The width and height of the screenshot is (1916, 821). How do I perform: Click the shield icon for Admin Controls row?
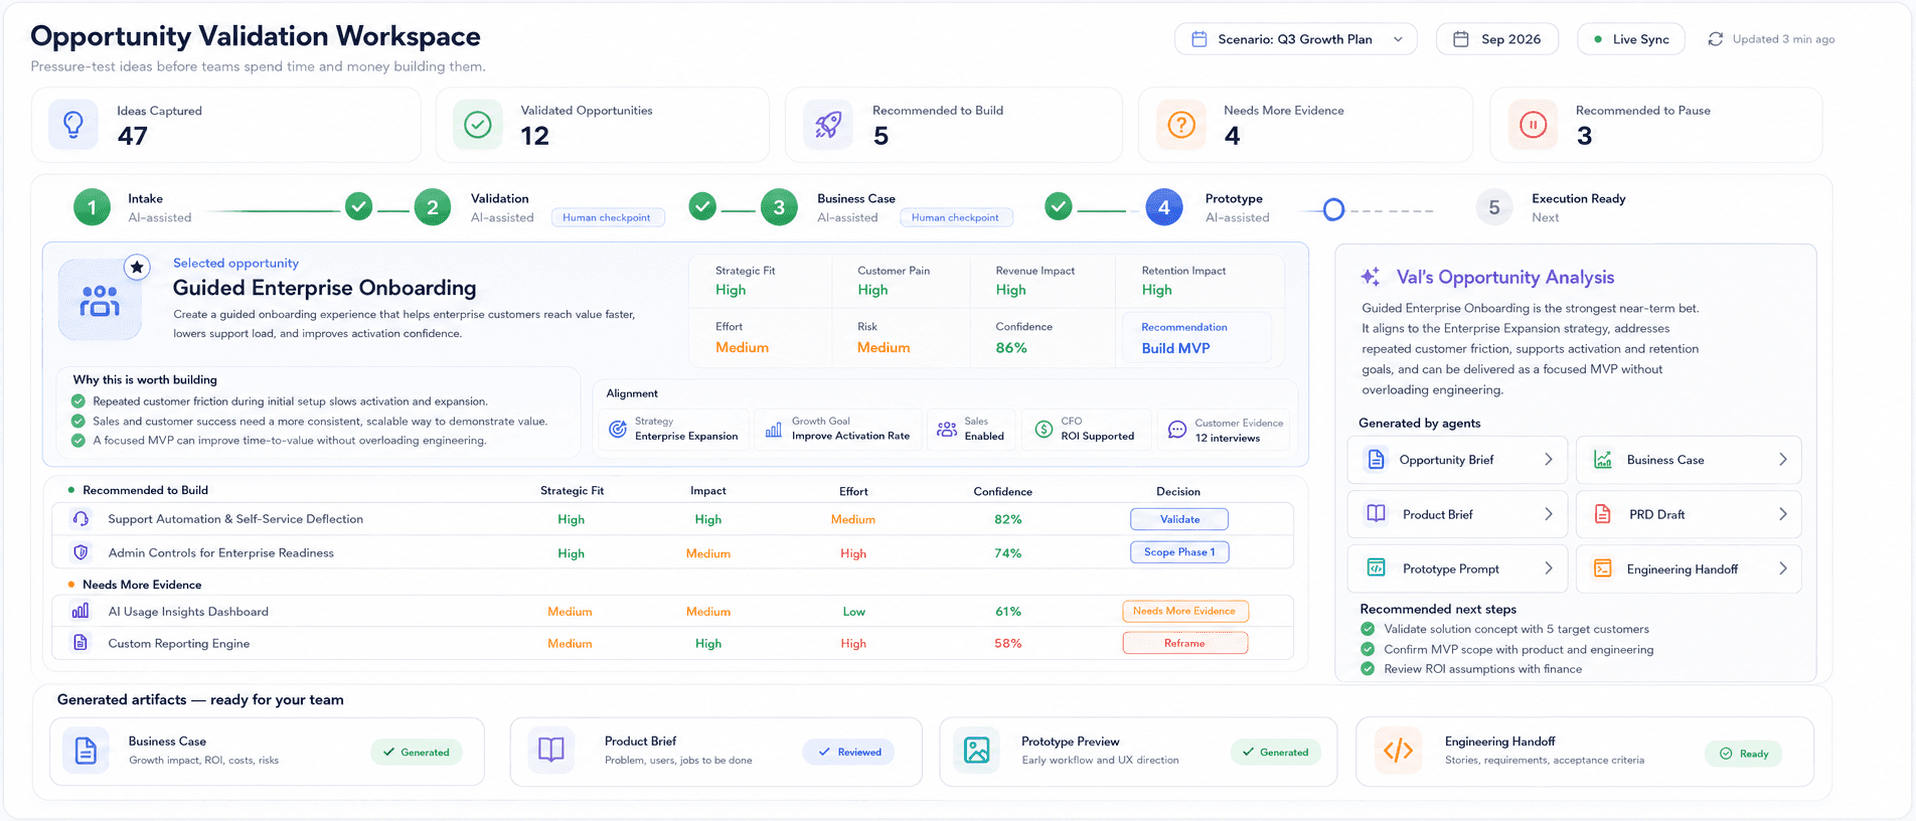coord(81,552)
